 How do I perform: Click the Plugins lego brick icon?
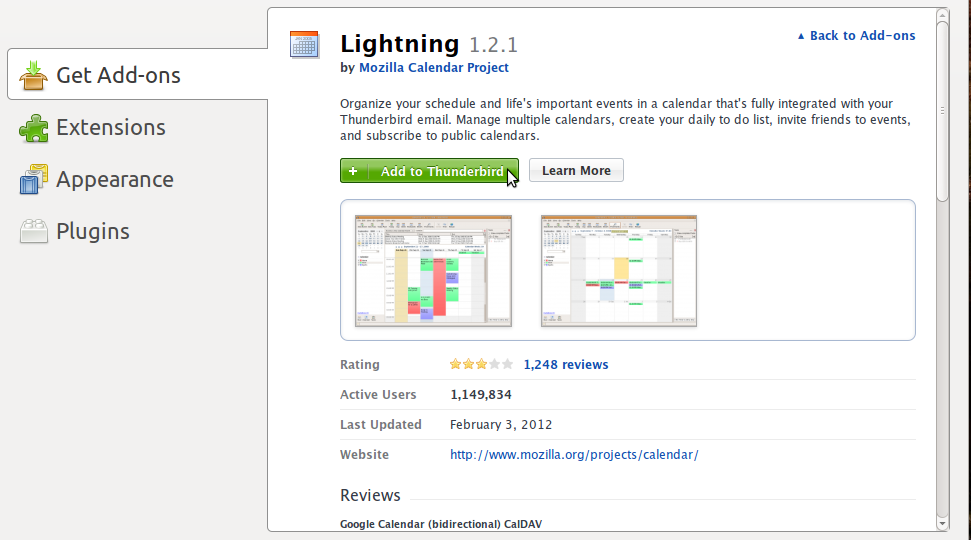click(33, 232)
